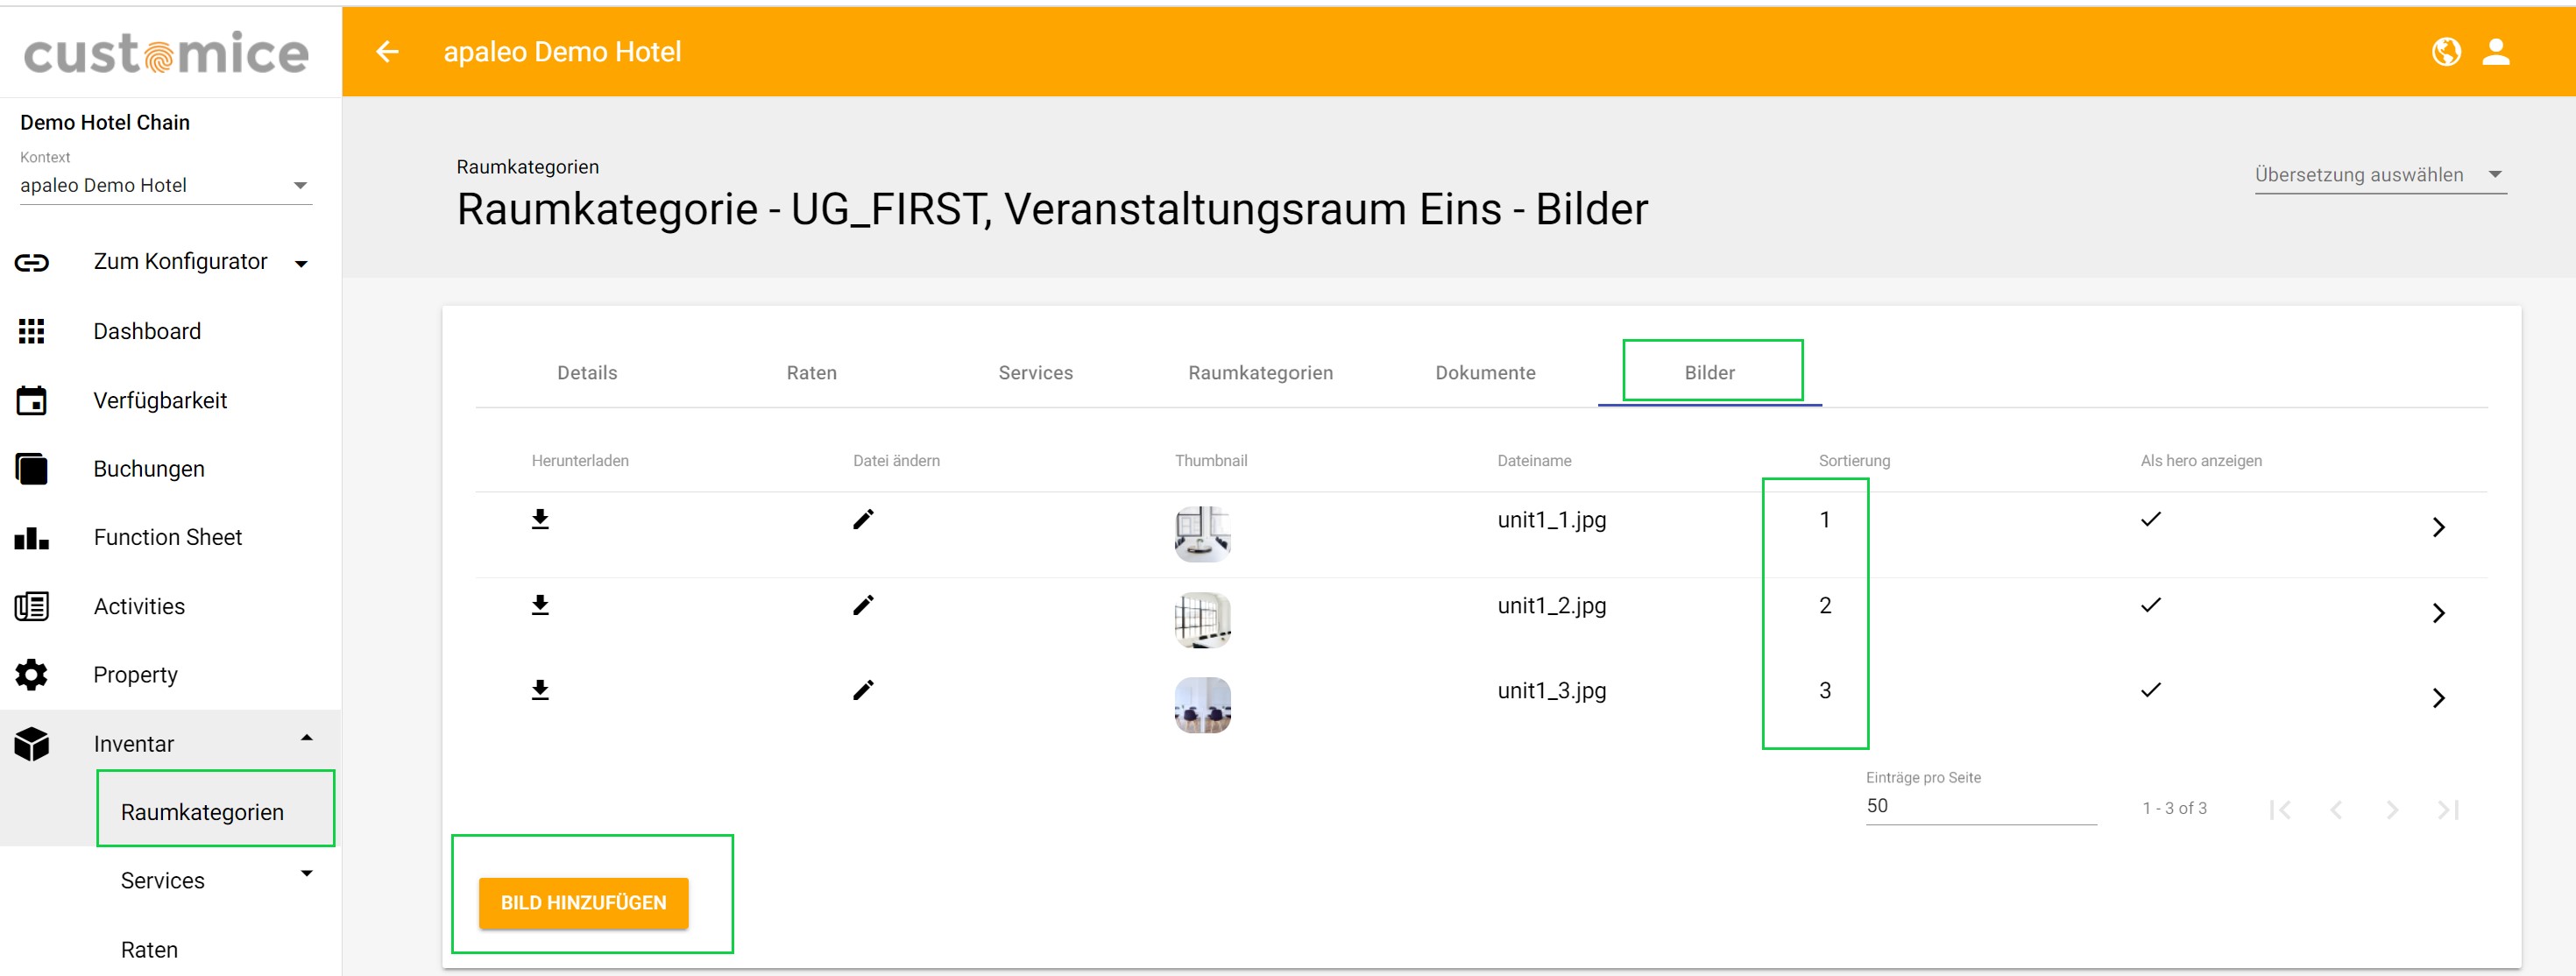Click the Datei ändern column header

coord(896,461)
